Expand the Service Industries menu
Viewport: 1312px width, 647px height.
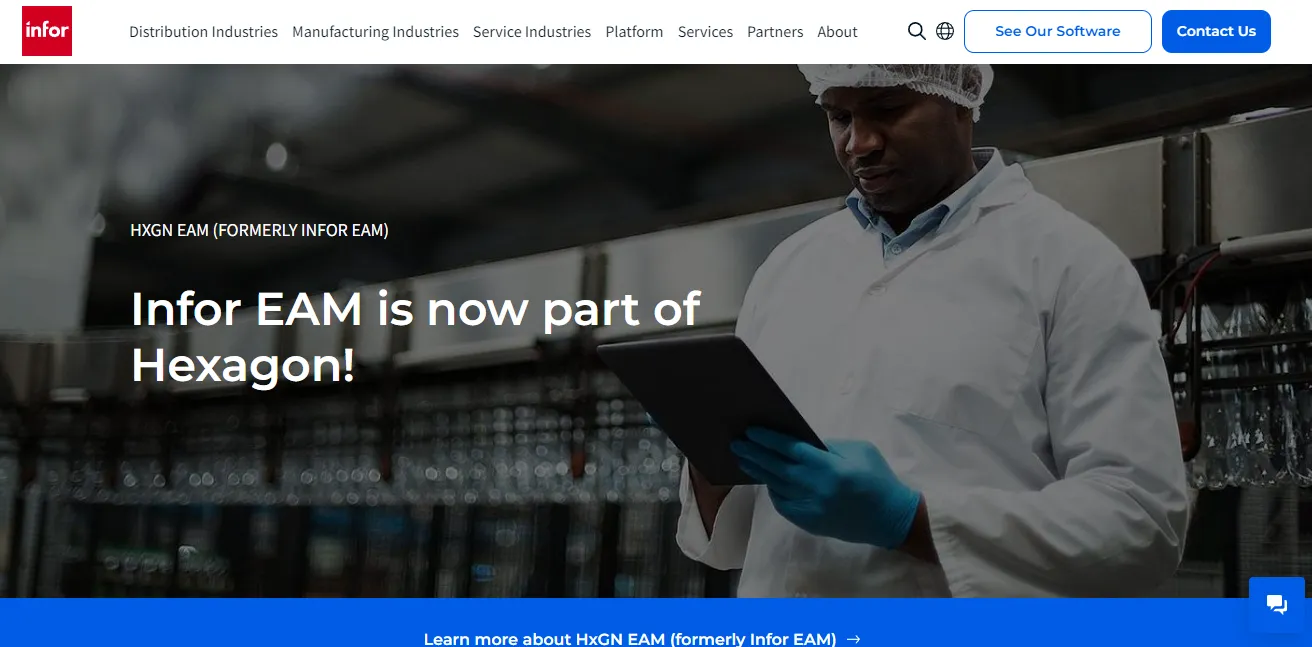pos(532,32)
